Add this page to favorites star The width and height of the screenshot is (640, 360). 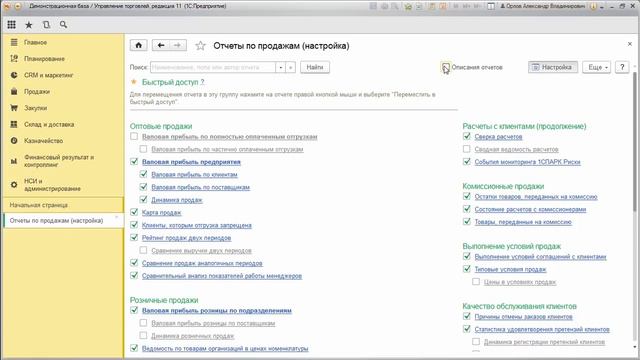[x=200, y=46]
